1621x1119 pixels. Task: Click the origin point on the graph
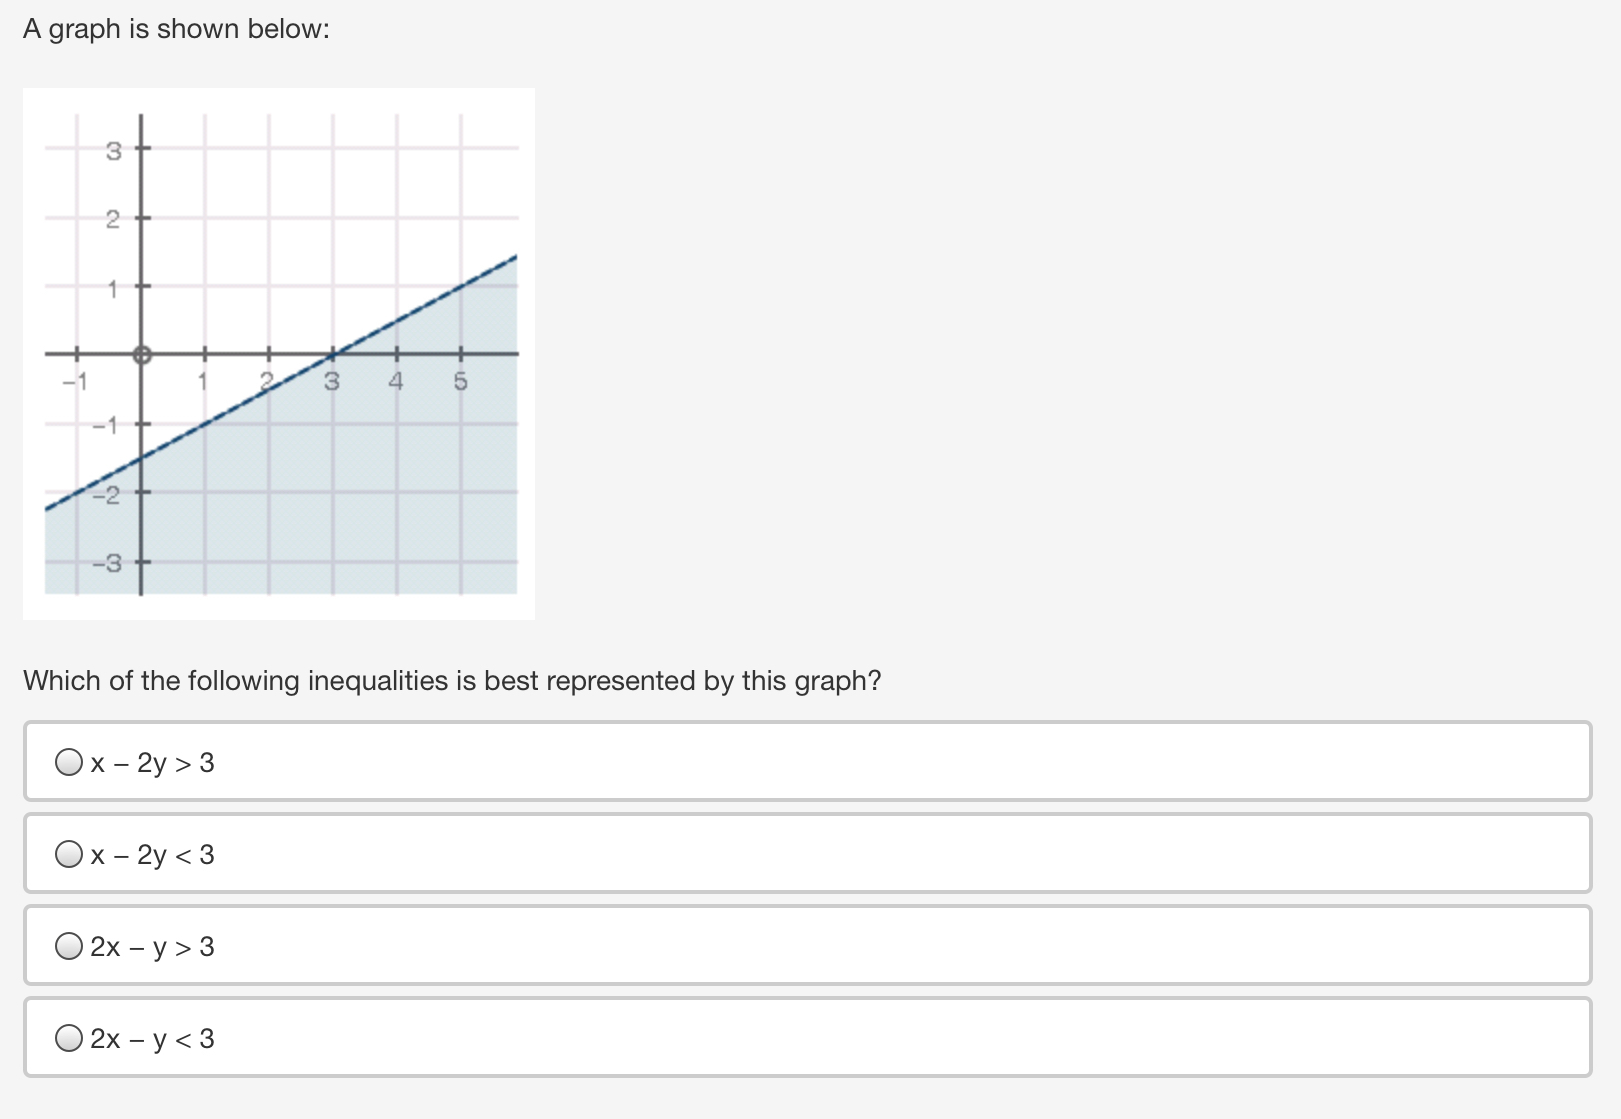[141, 353]
